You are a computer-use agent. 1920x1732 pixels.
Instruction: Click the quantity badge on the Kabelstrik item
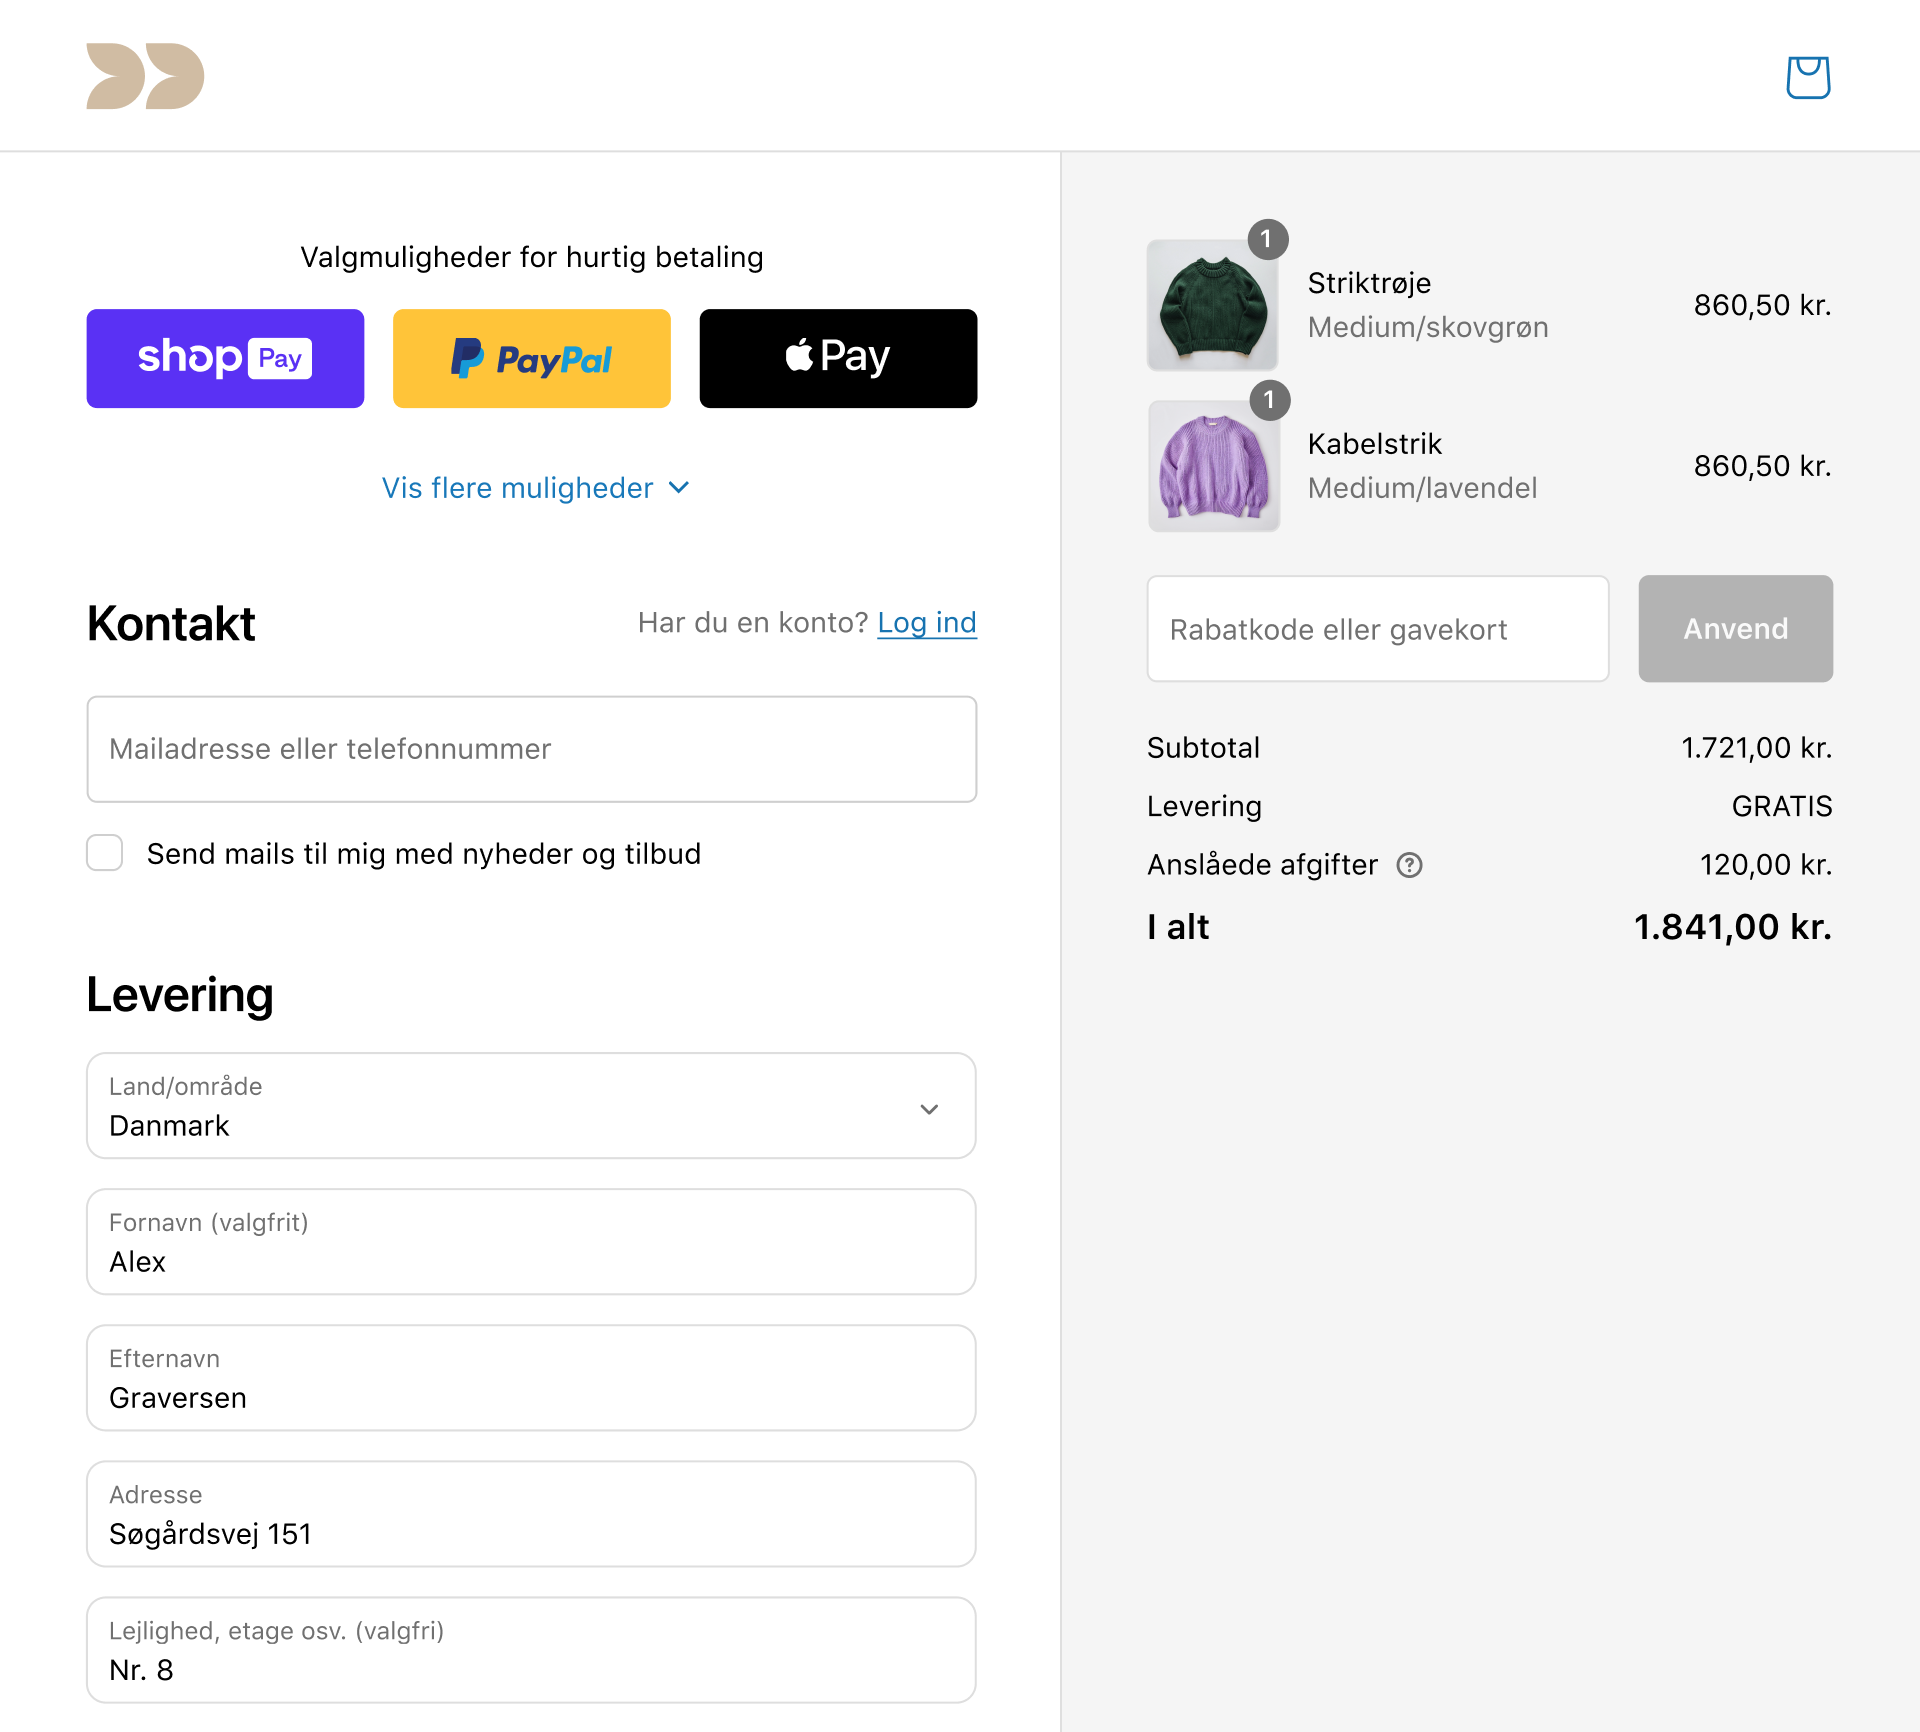[x=1269, y=400]
